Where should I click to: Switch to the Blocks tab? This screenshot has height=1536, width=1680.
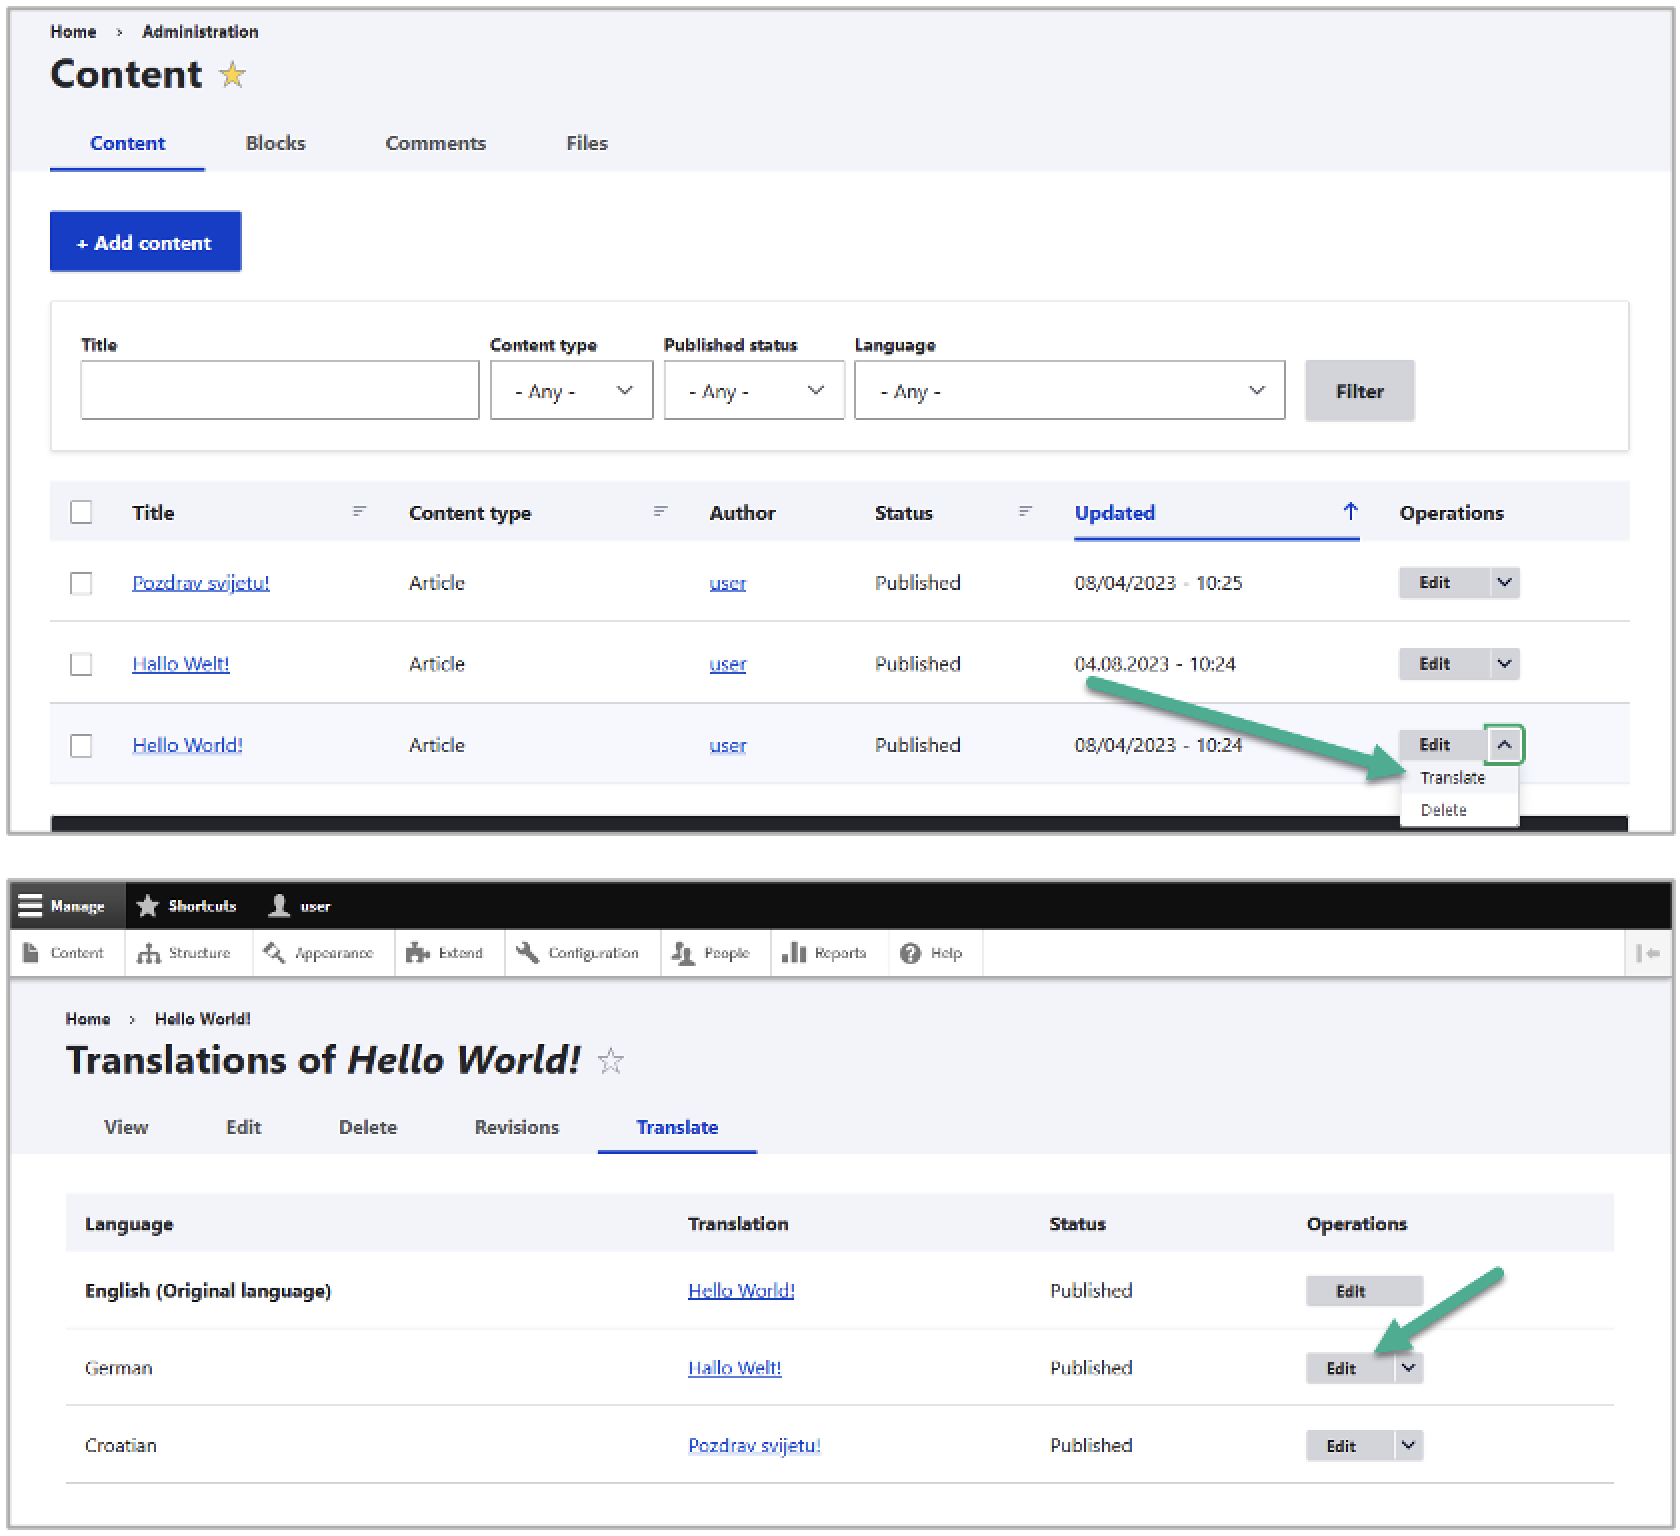pos(275,143)
